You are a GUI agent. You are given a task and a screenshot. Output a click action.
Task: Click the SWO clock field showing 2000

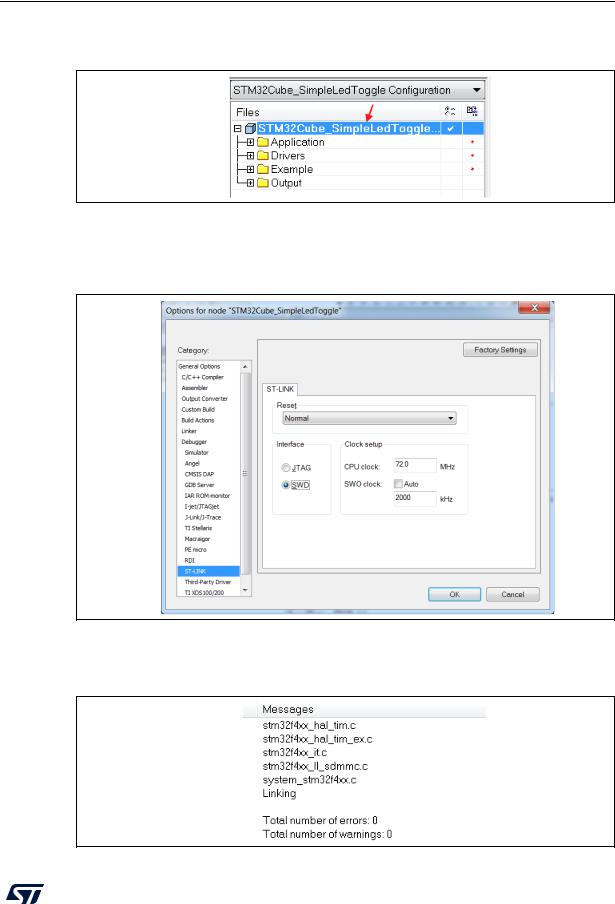(415, 498)
